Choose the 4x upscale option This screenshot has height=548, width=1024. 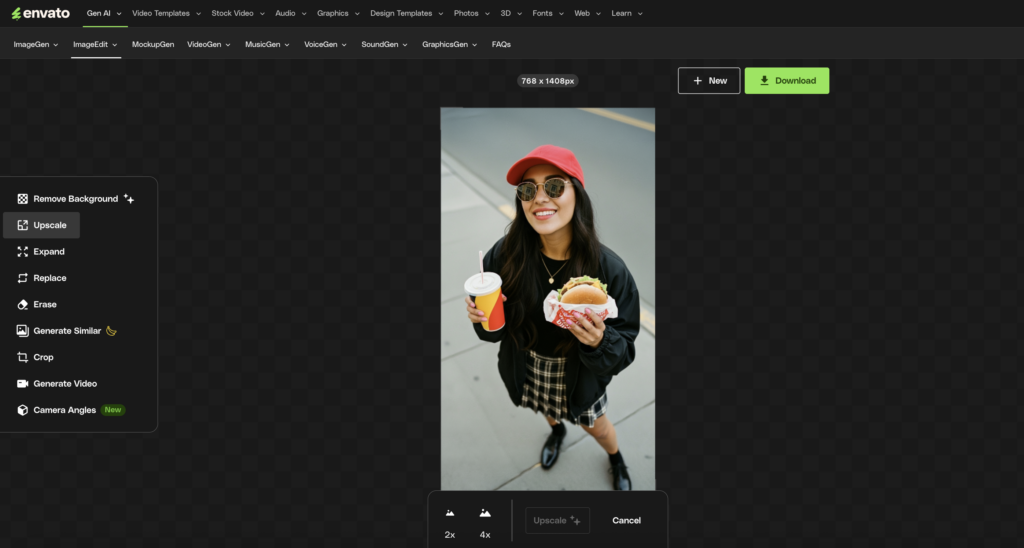[x=485, y=523]
